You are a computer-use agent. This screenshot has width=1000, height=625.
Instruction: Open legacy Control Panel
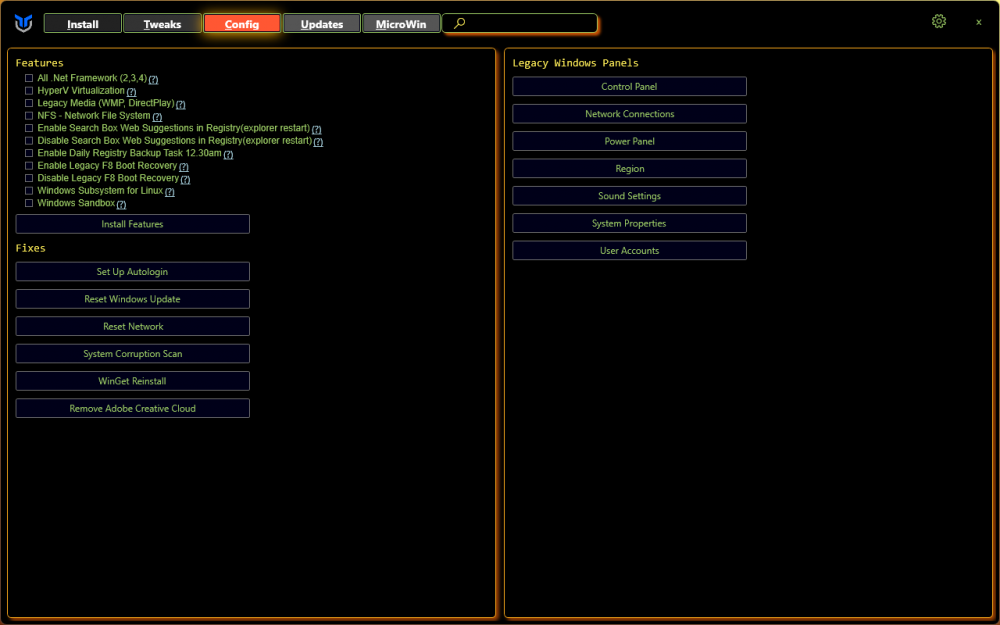(x=629, y=86)
